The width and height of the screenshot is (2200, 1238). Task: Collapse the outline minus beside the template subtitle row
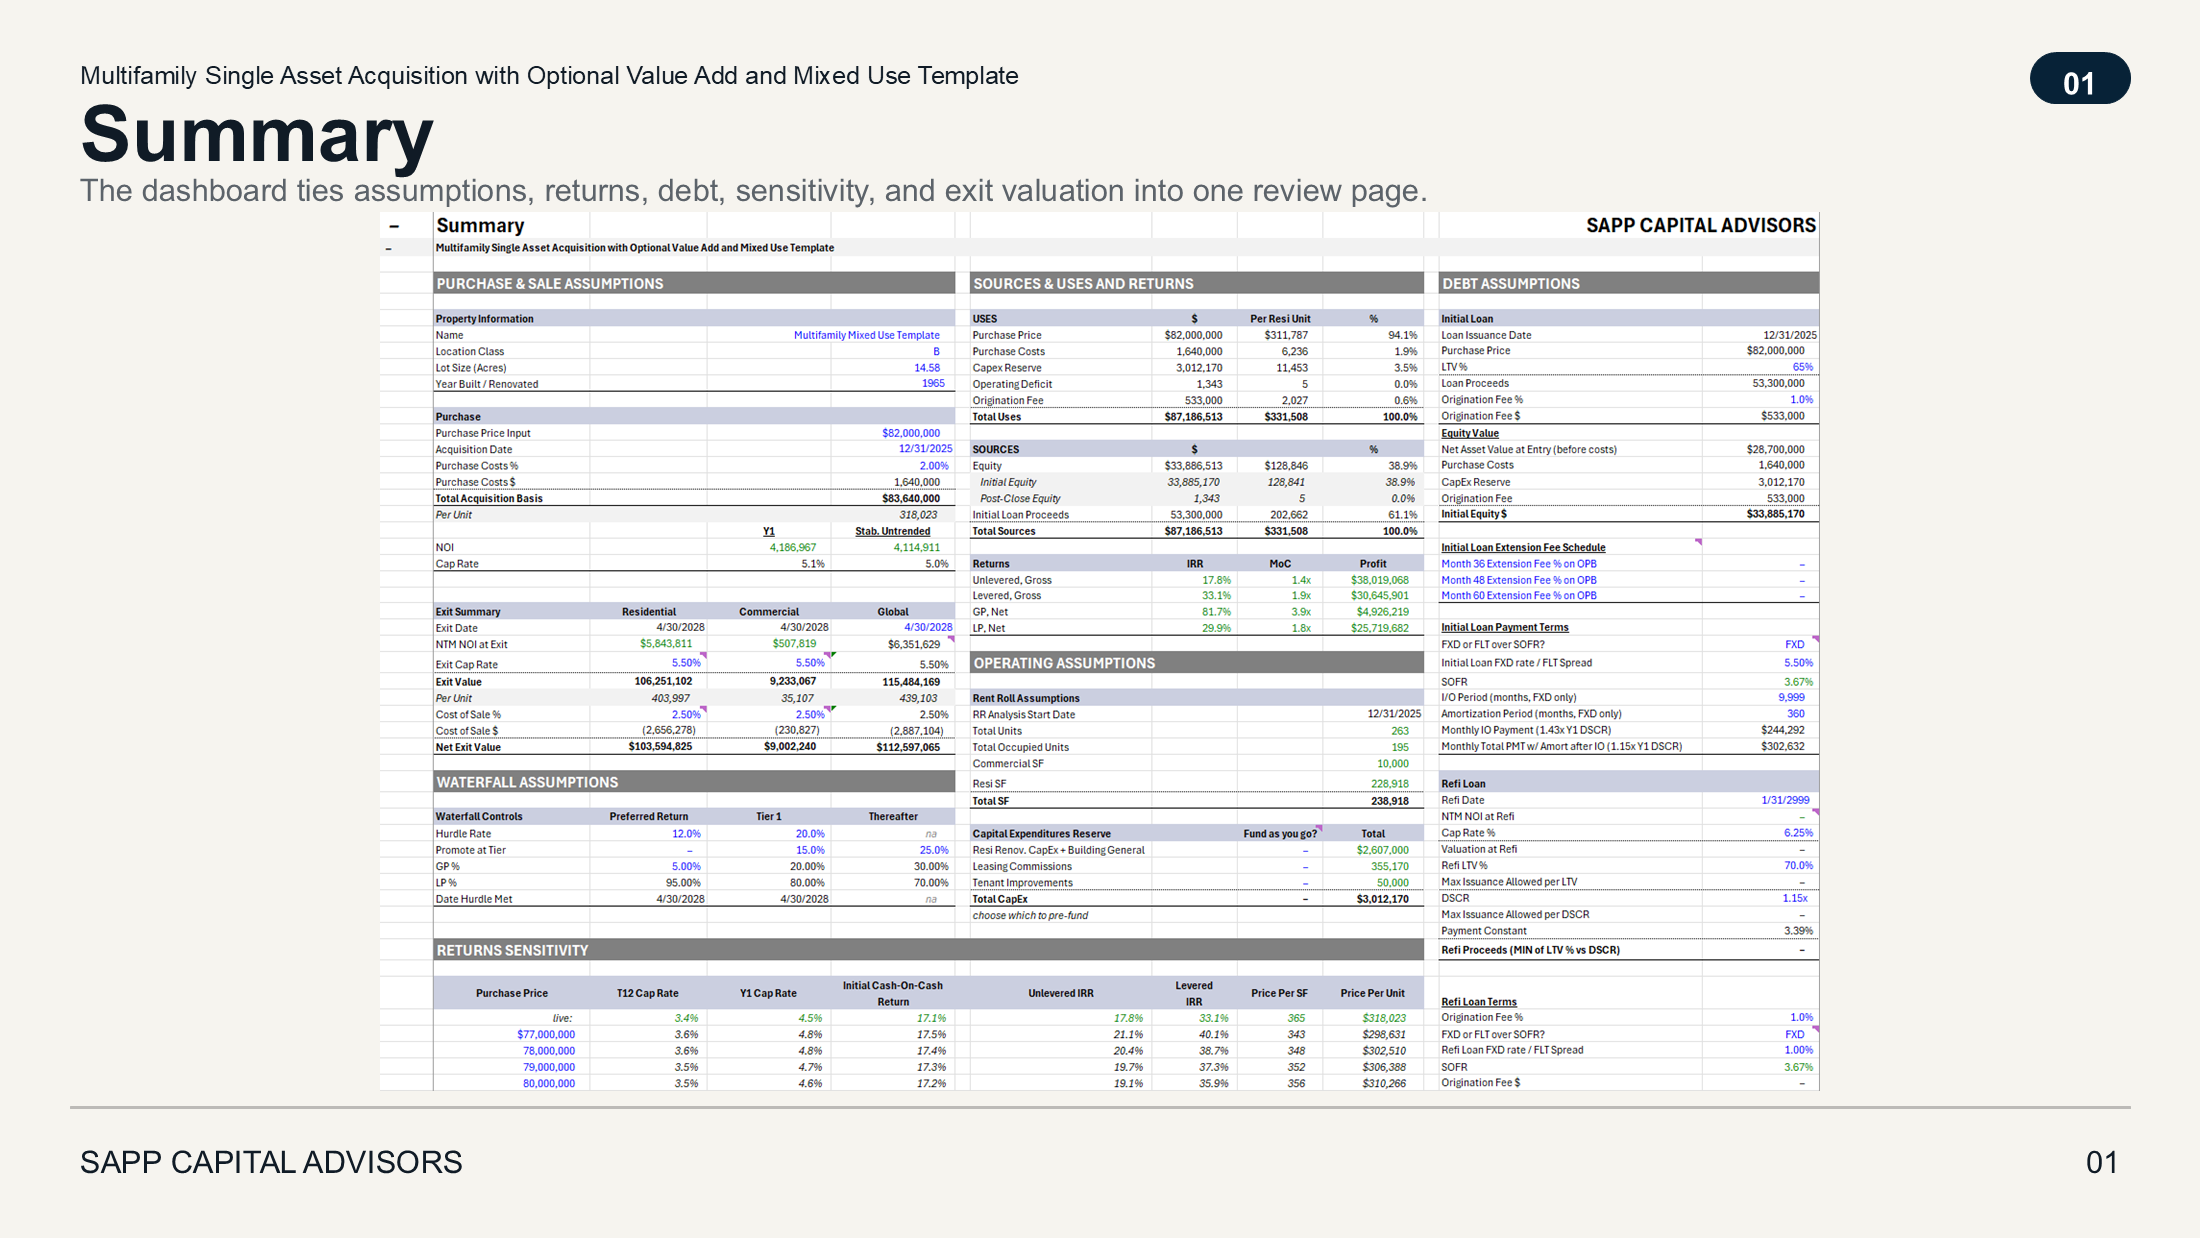pos(389,249)
